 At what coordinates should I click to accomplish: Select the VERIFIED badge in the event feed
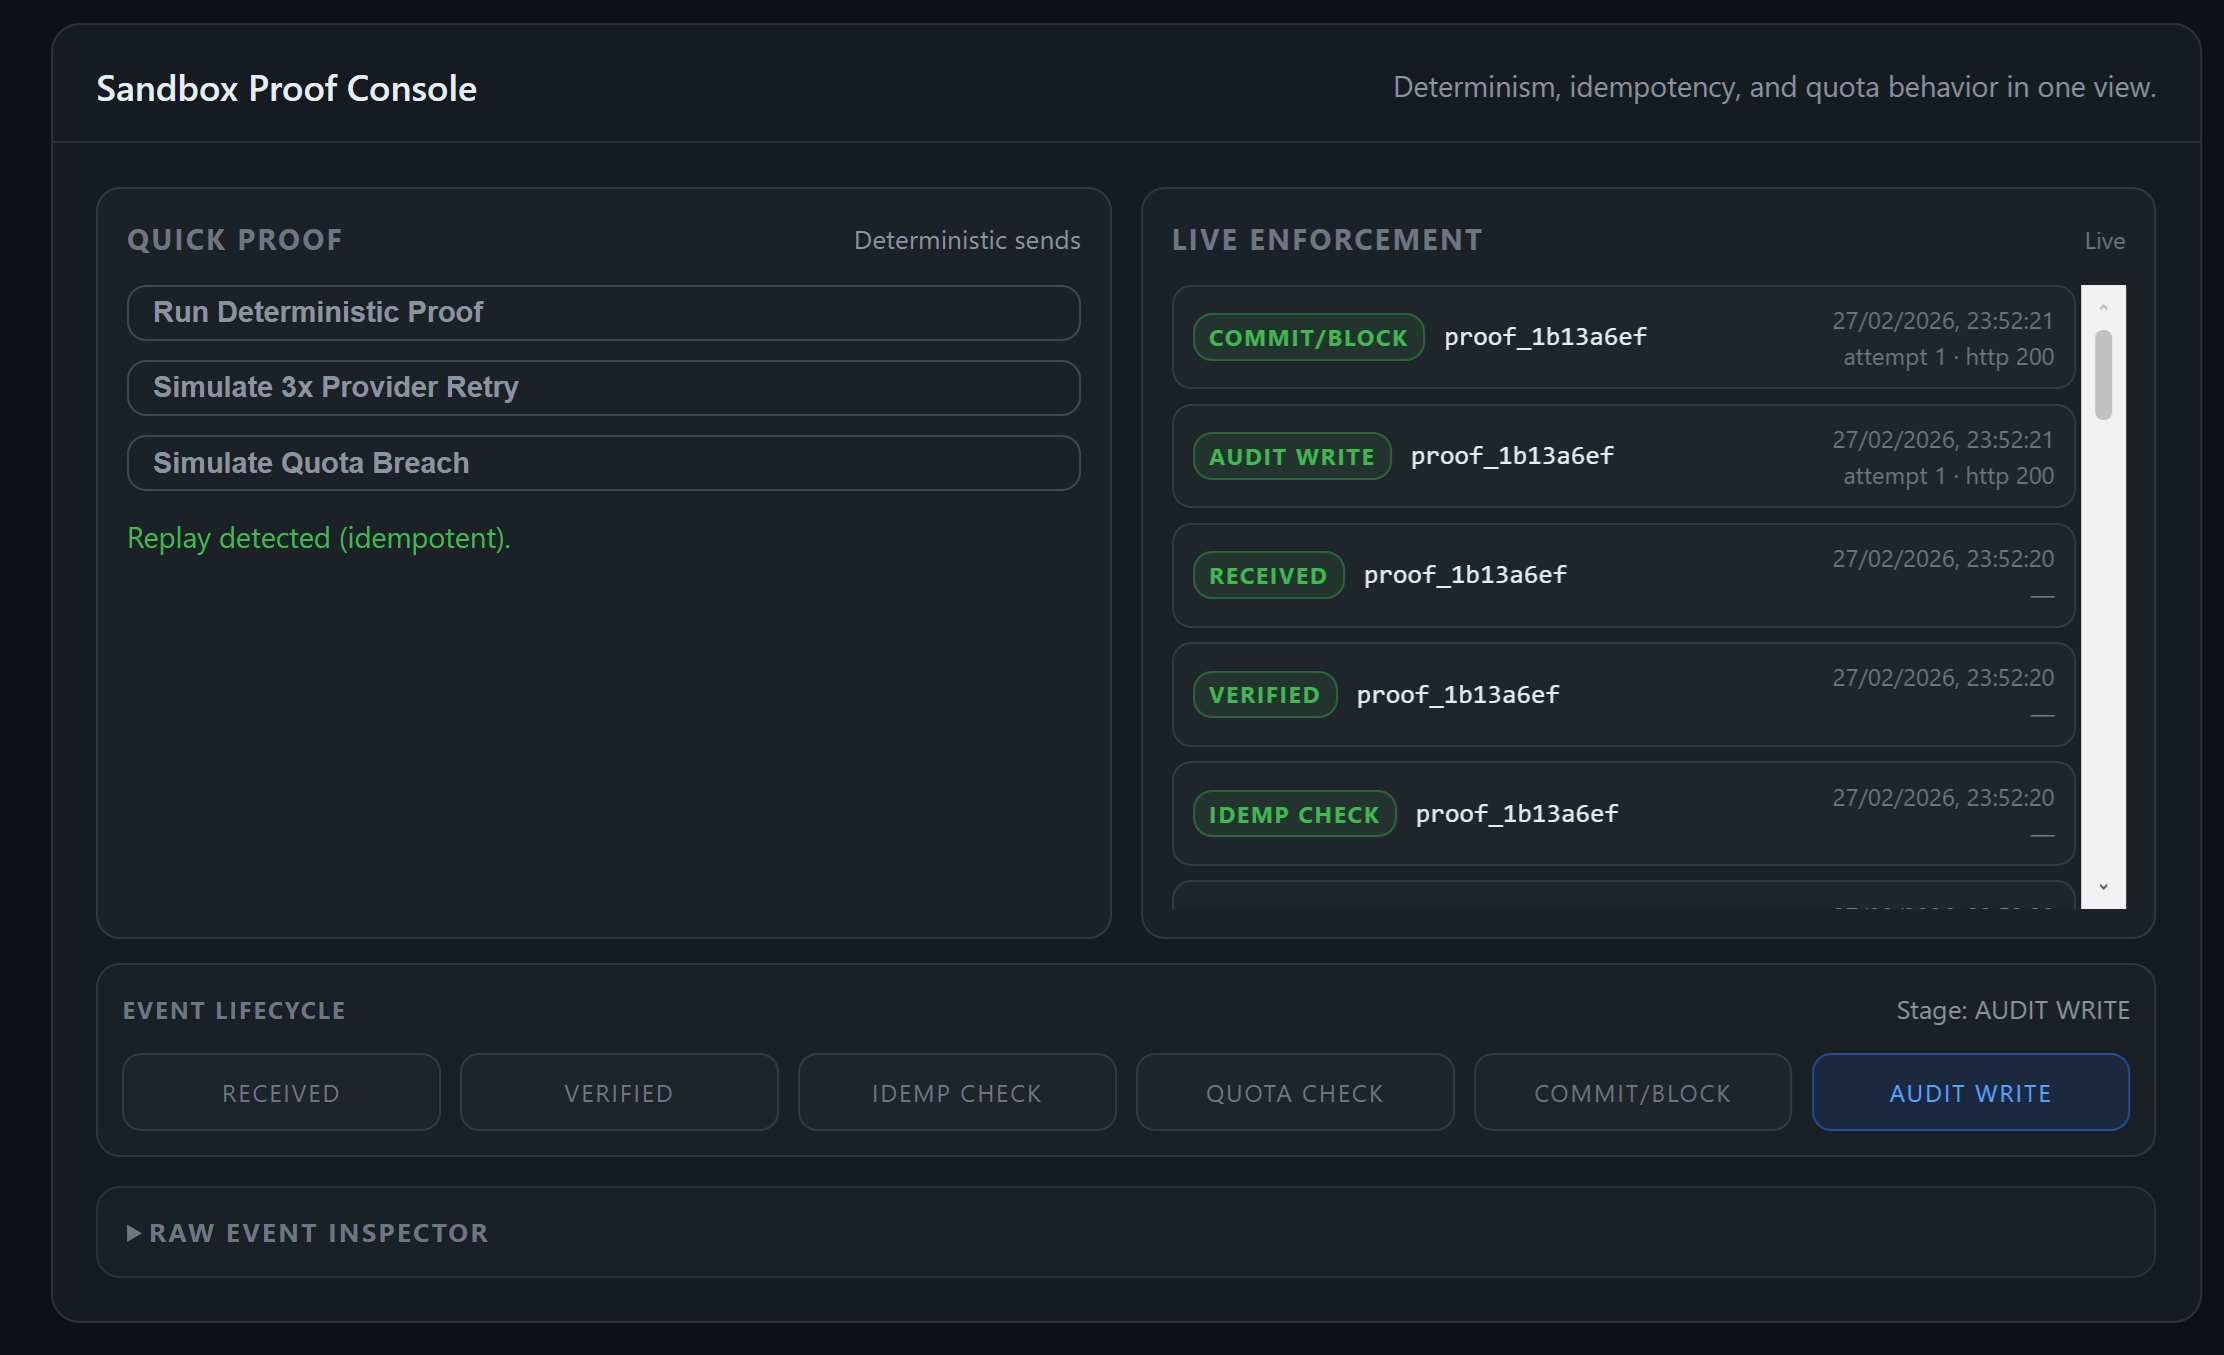click(x=1264, y=694)
